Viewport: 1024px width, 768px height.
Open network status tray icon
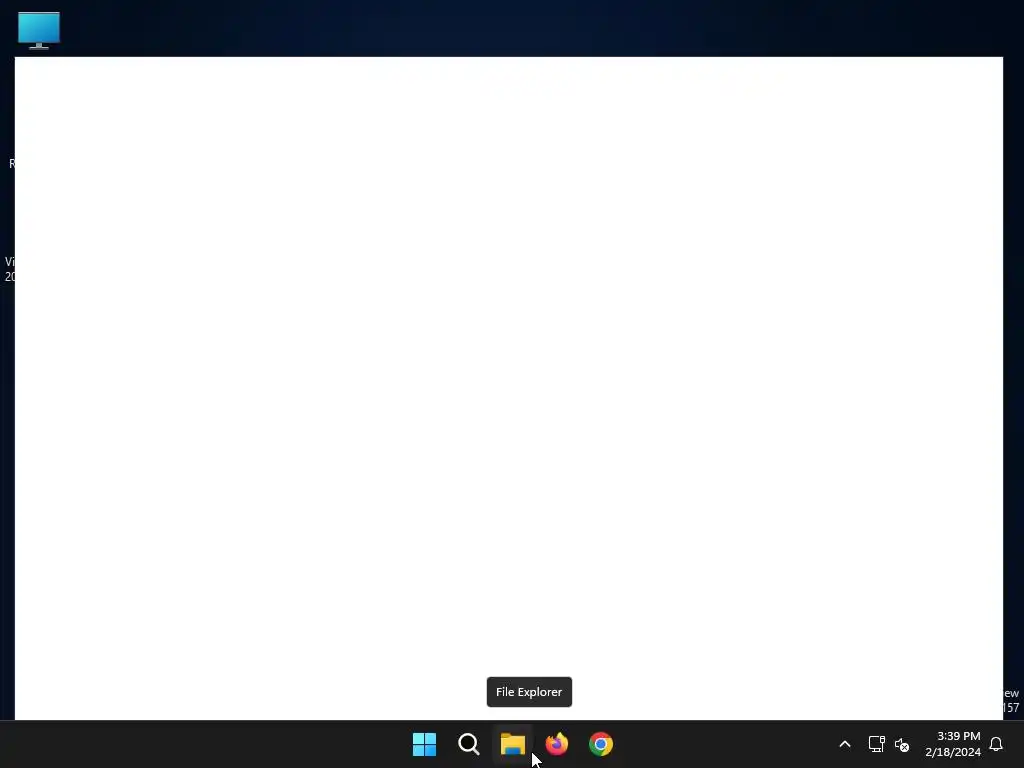(x=876, y=744)
